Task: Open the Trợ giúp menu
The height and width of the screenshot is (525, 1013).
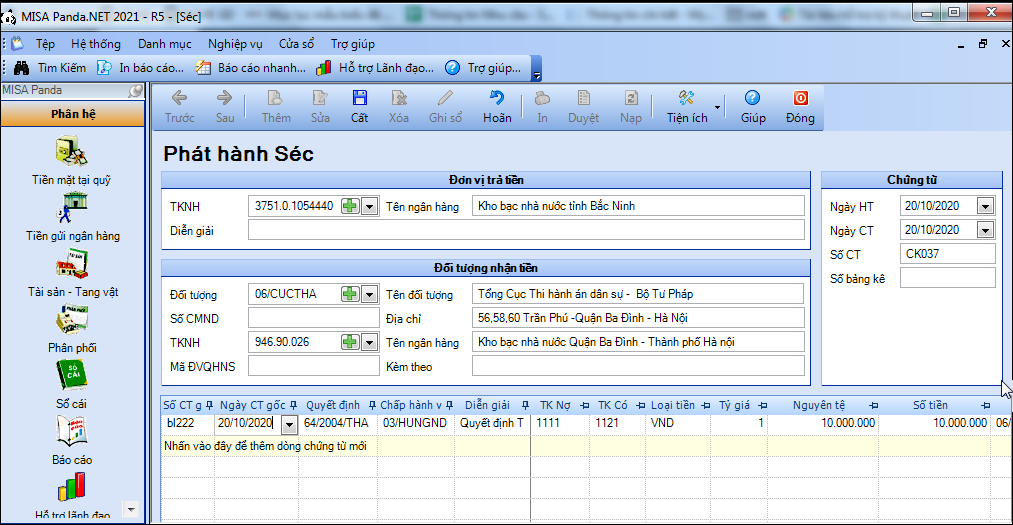Action: (353, 44)
